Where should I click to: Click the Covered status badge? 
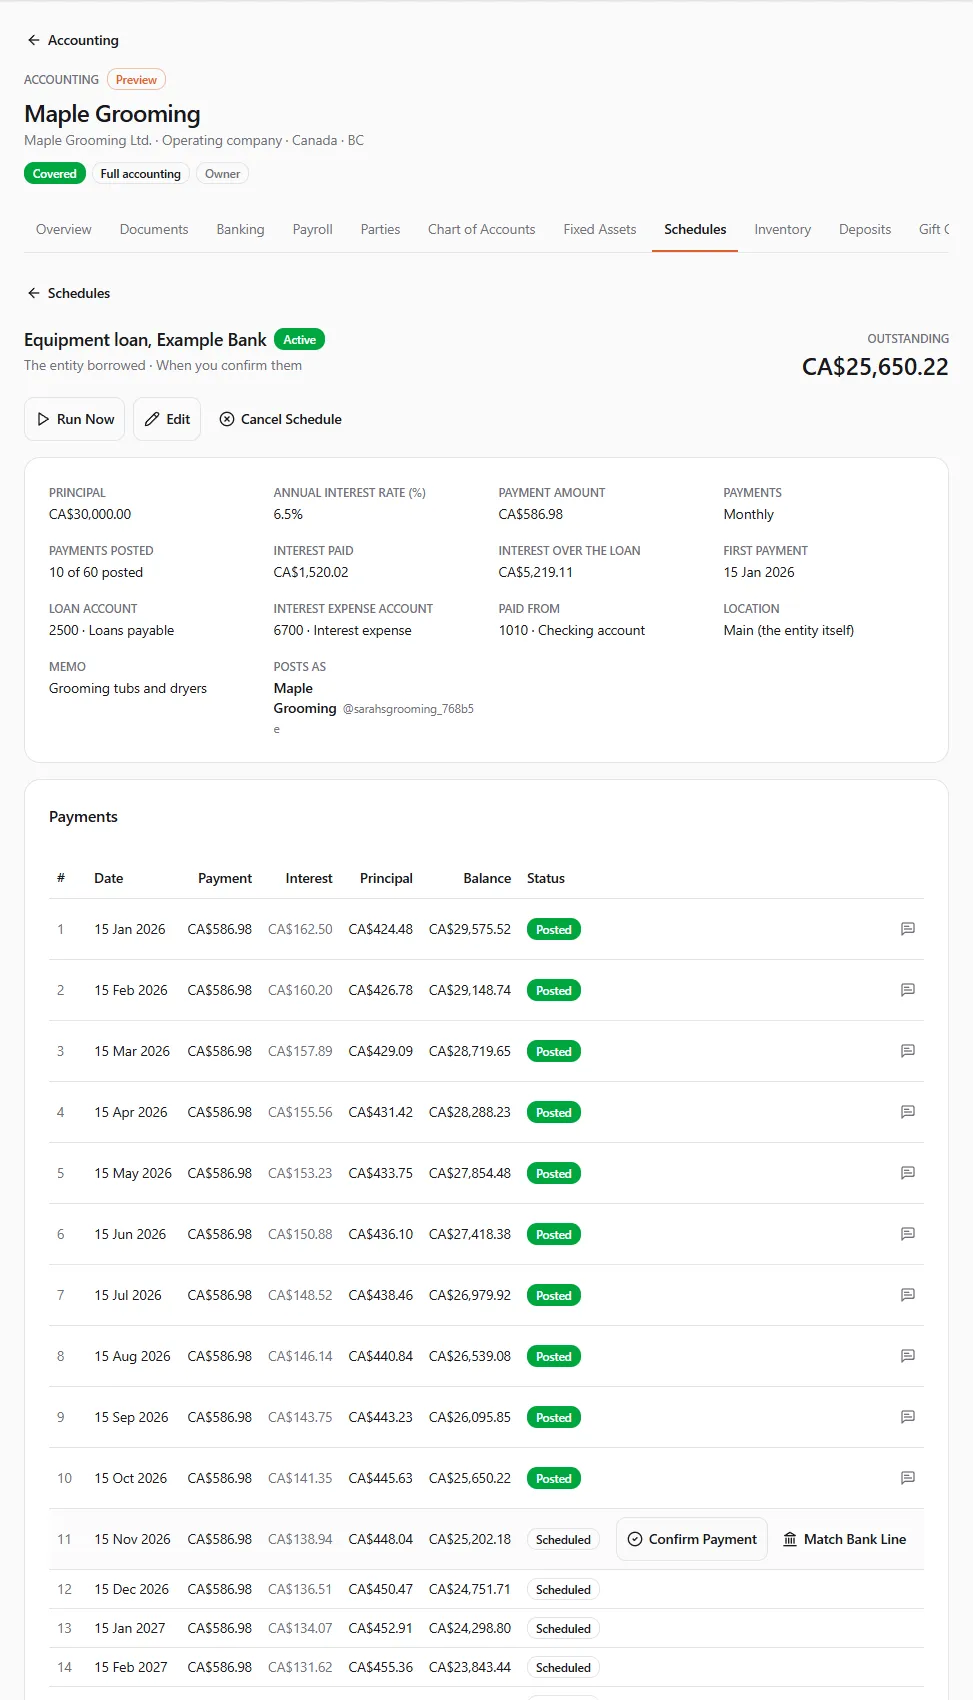pos(55,174)
